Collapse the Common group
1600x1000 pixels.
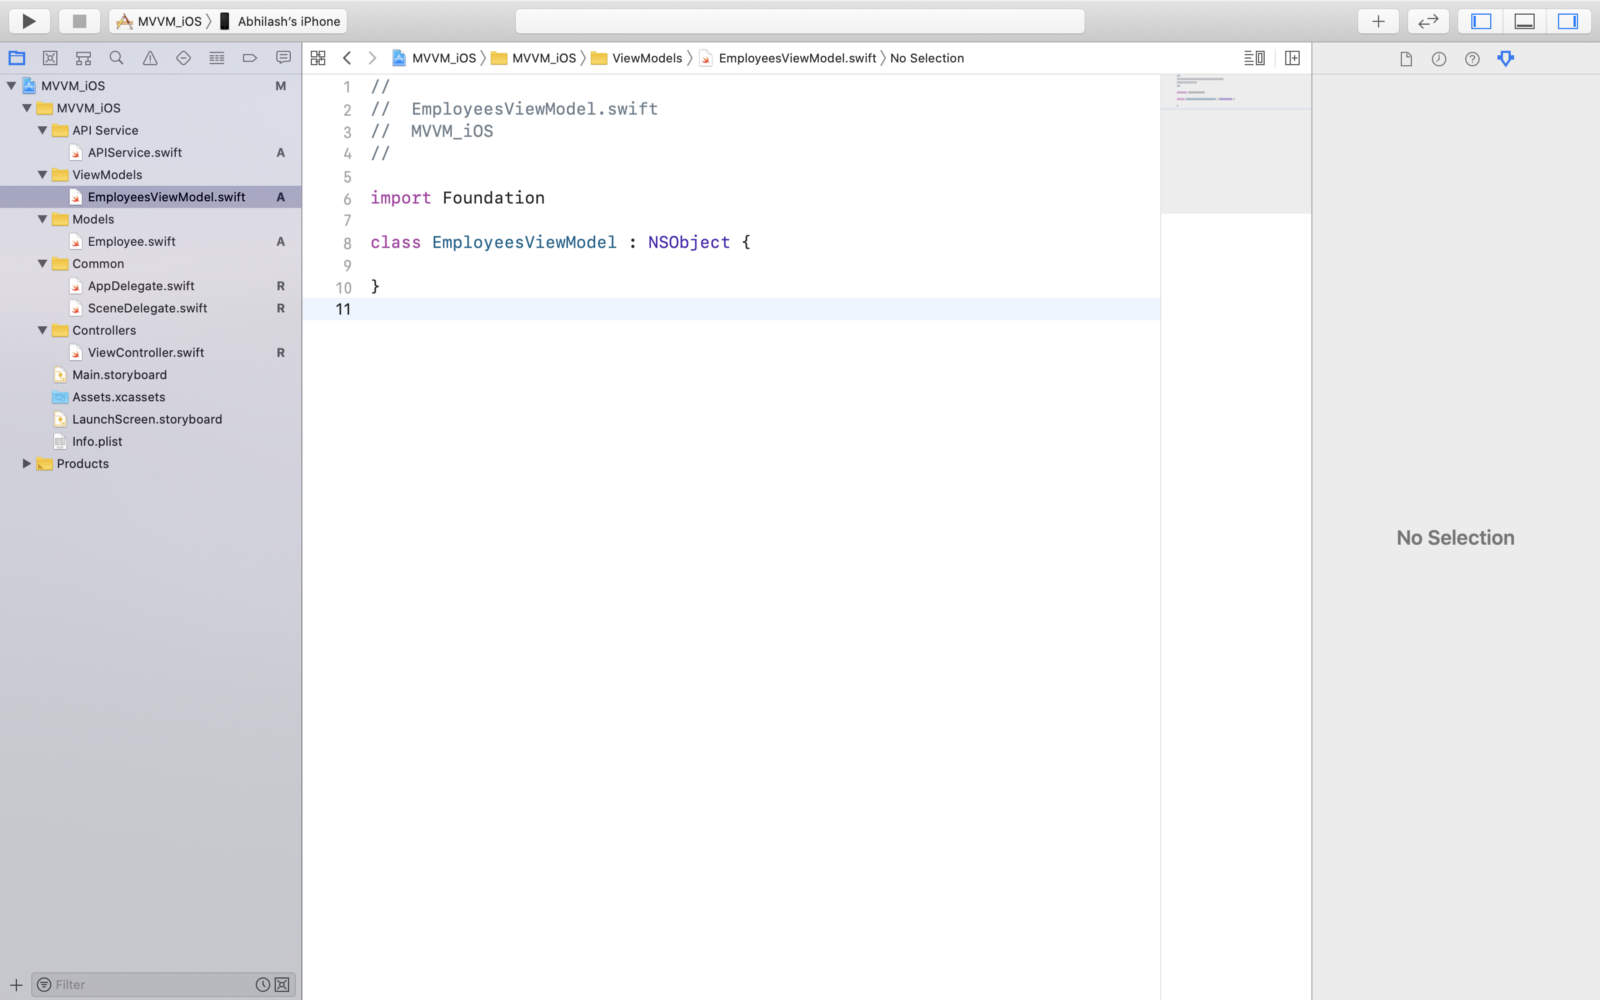point(42,264)
